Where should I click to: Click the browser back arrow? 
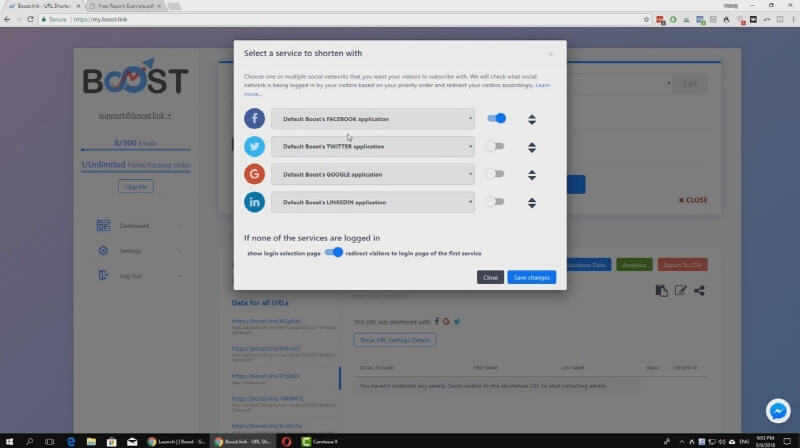pos(7,19)
